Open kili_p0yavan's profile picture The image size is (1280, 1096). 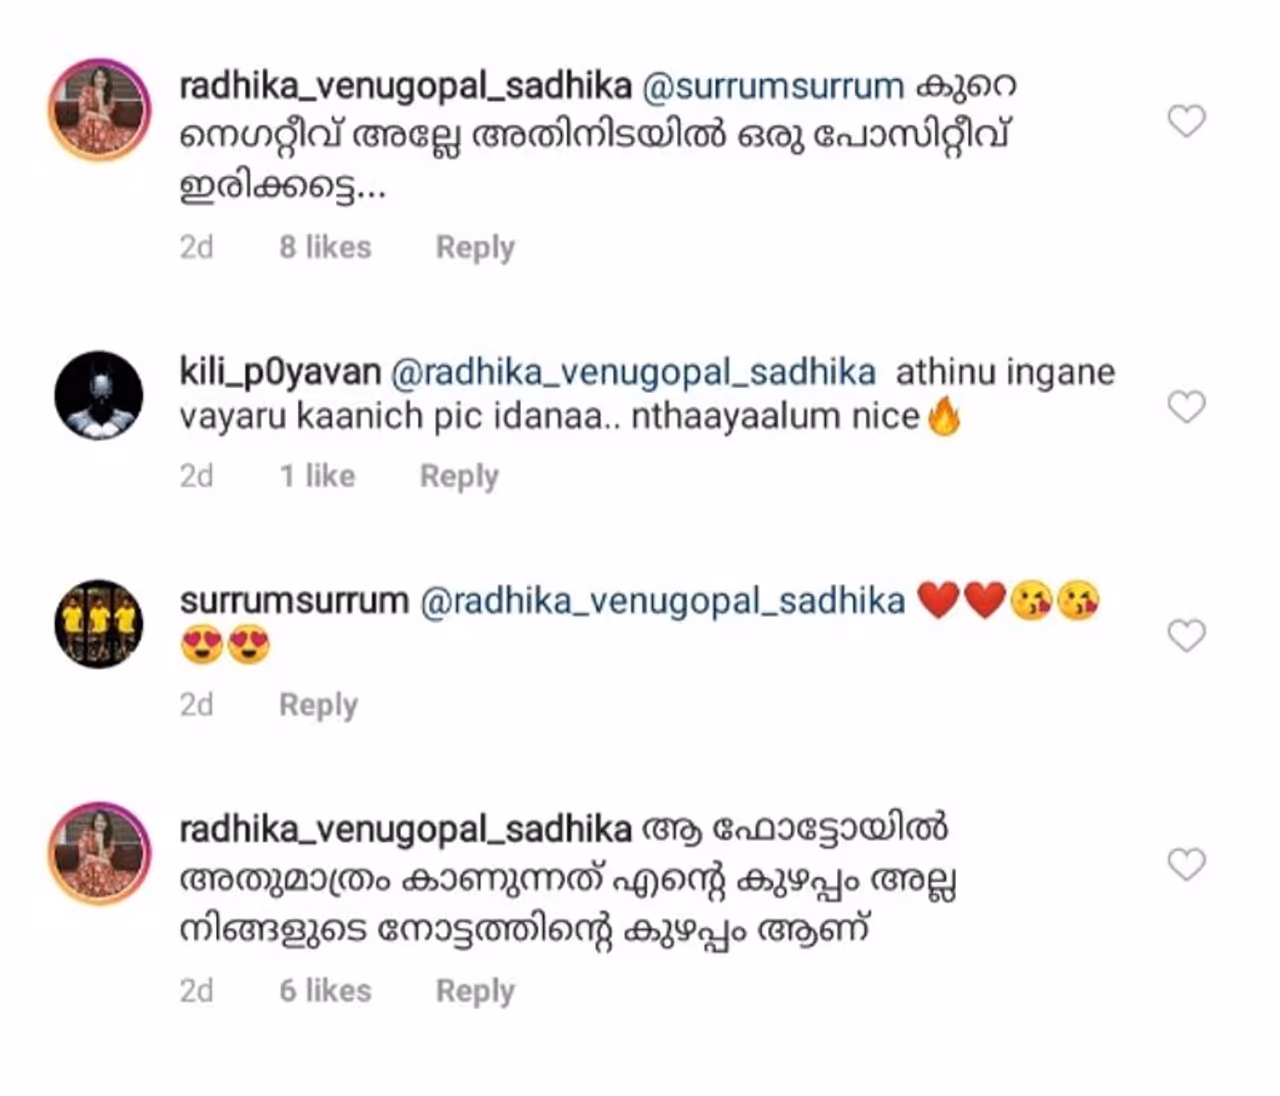(99, 395)
